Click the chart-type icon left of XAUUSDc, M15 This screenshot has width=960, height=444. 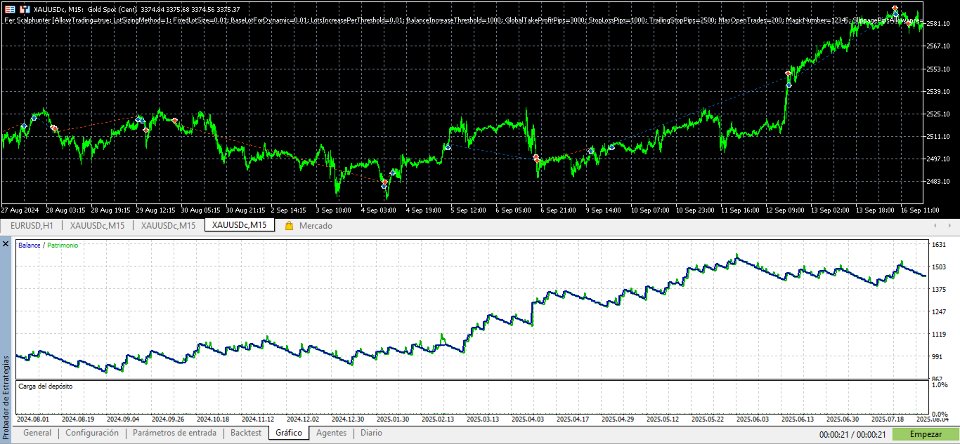coord(24,9)
